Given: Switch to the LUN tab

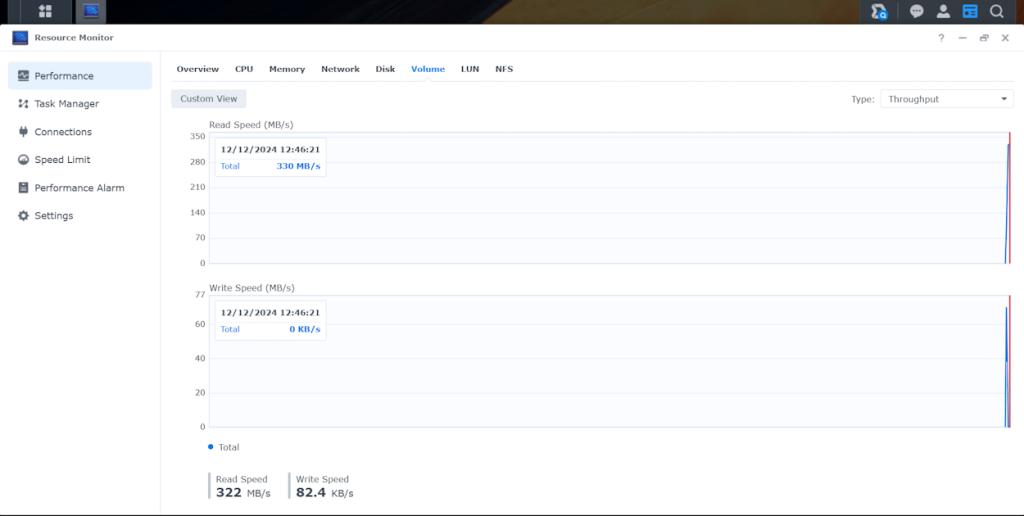Looking at the screenshot, I should pyautogui.click(x=470, y=69).
